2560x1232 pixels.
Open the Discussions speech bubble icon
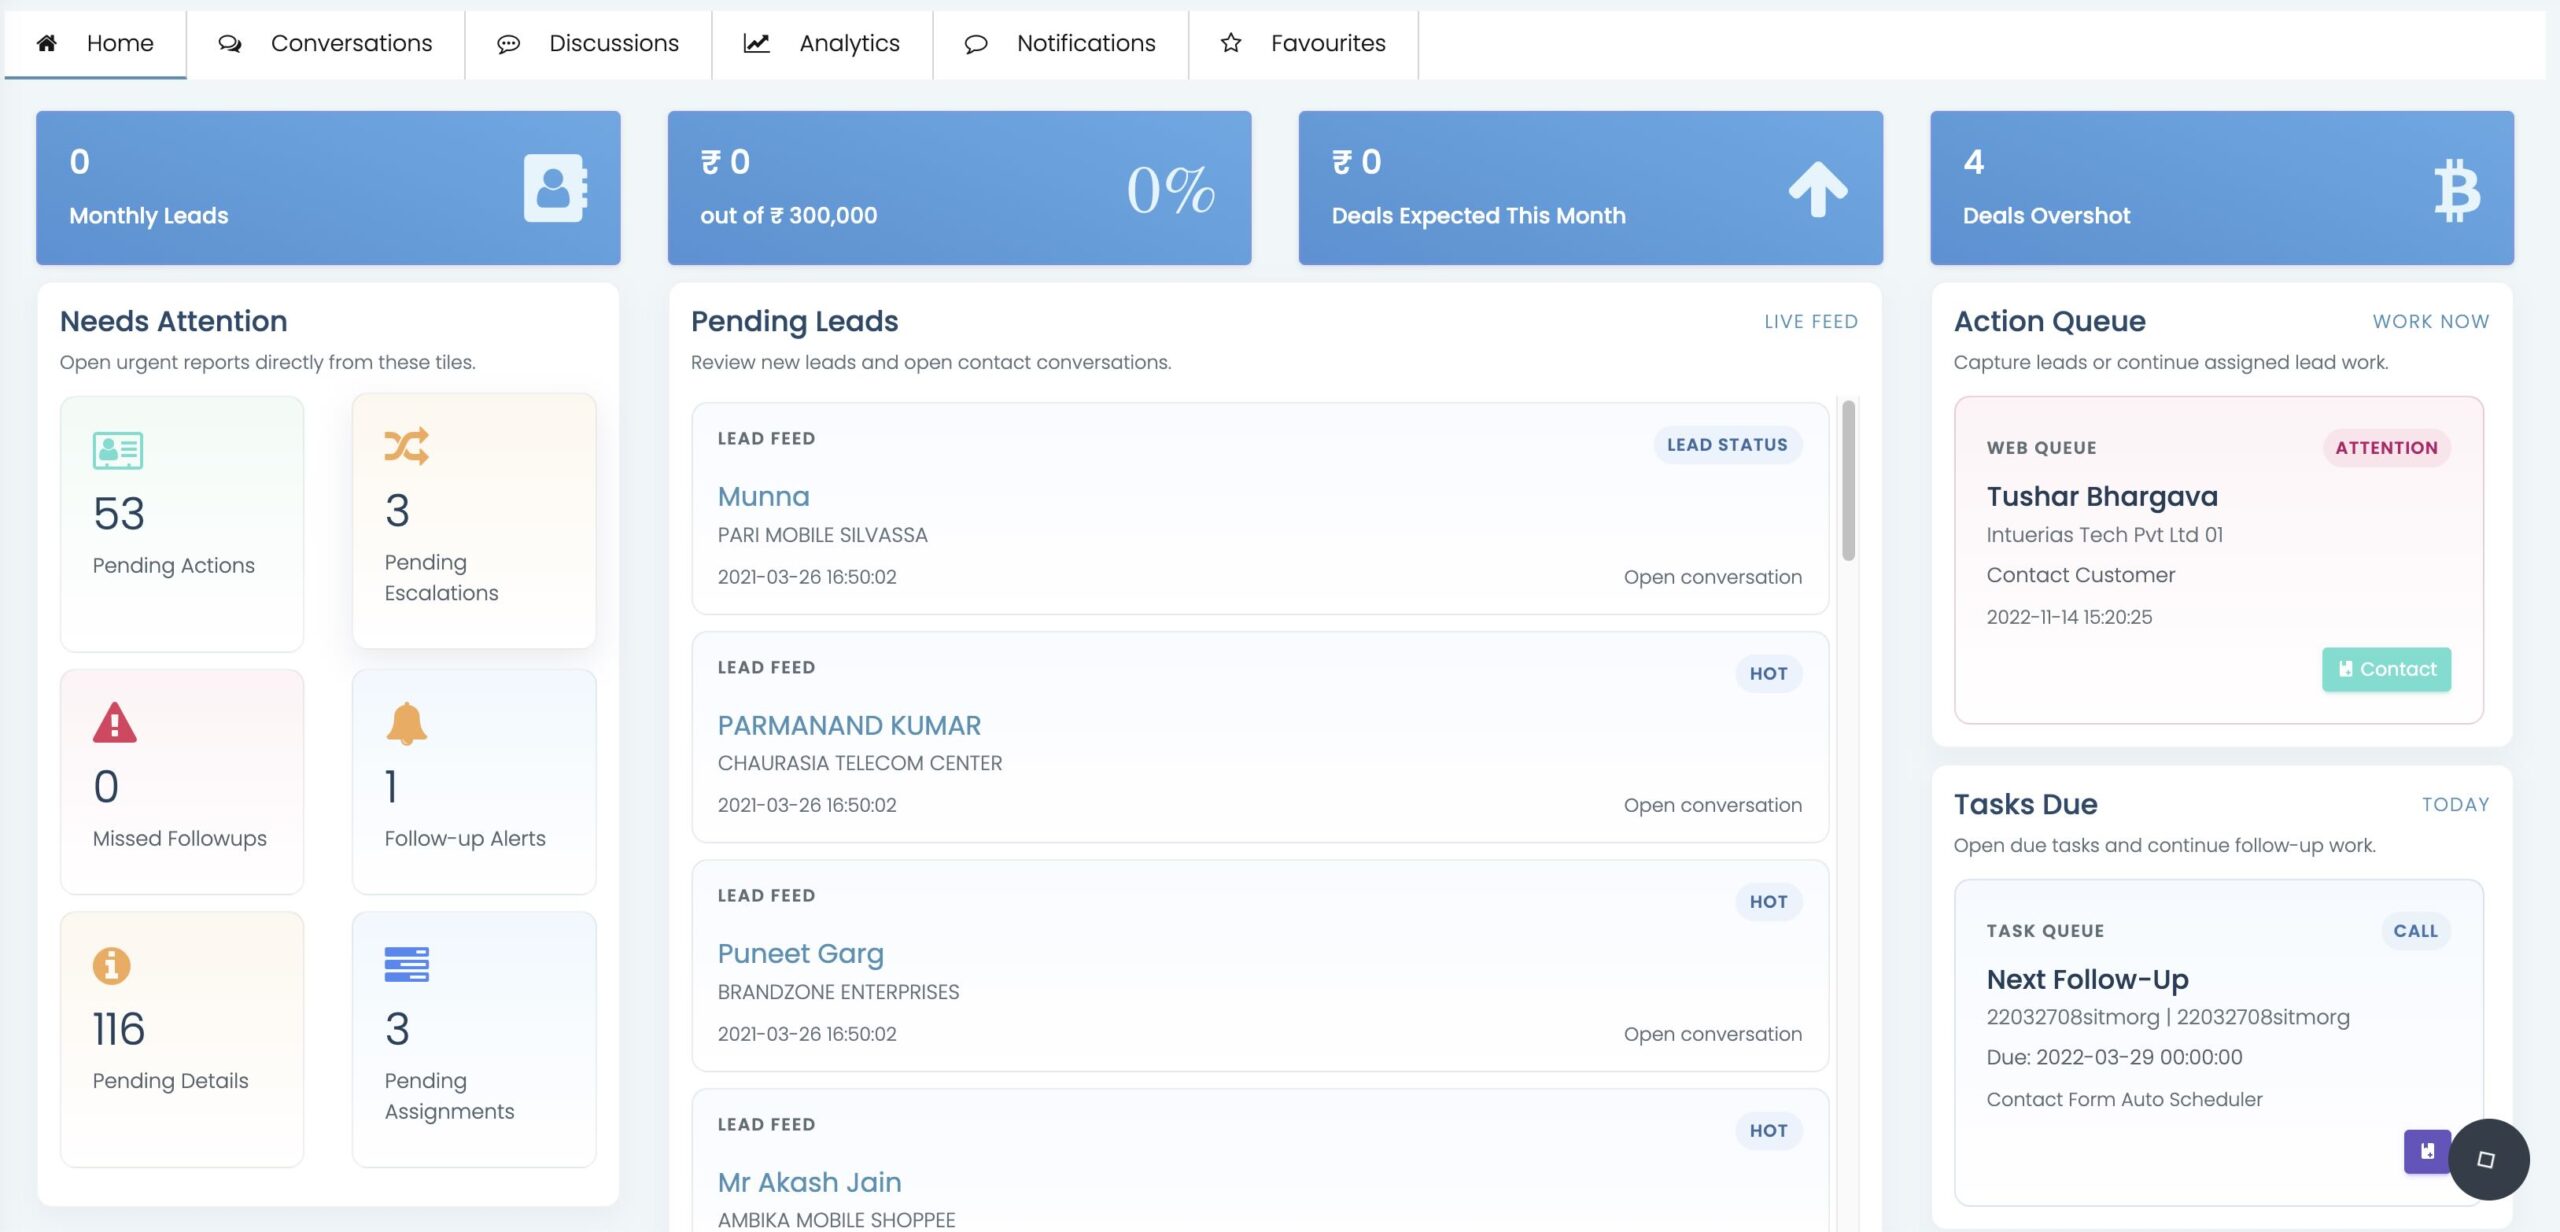pyautogui.click(x=509, y=43)
